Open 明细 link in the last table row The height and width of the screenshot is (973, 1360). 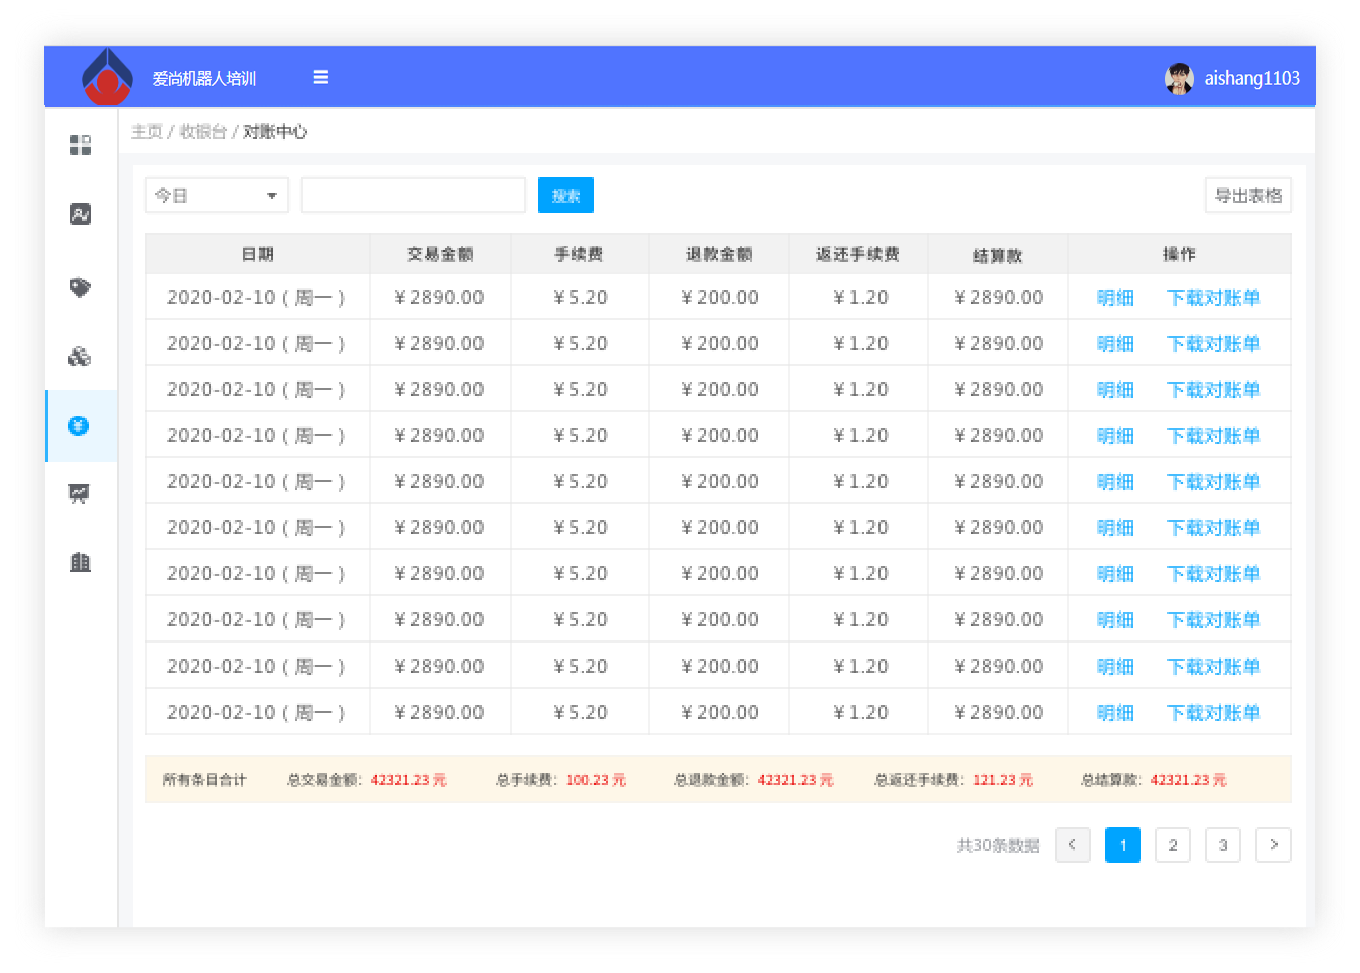[x=1115, y=712]
